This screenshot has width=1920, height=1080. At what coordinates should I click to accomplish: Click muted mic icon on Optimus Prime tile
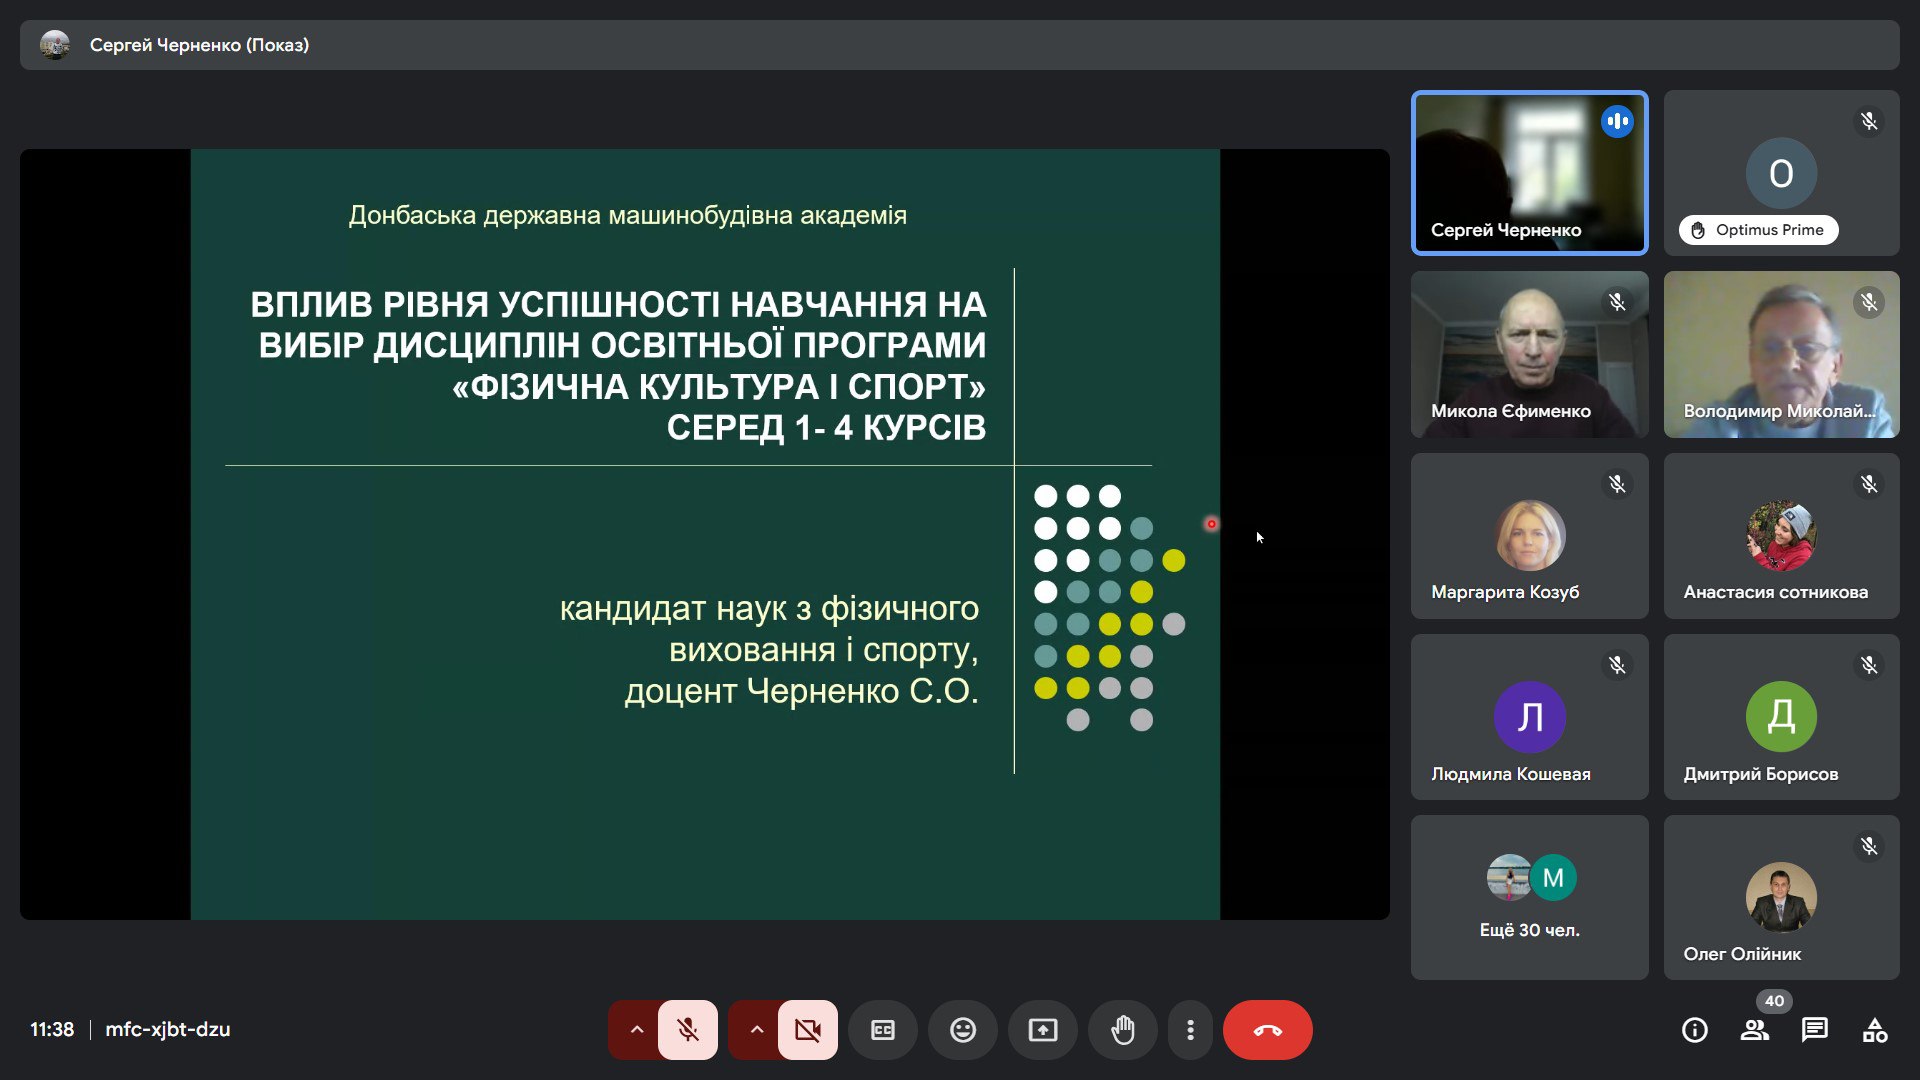pos(1868,122)
